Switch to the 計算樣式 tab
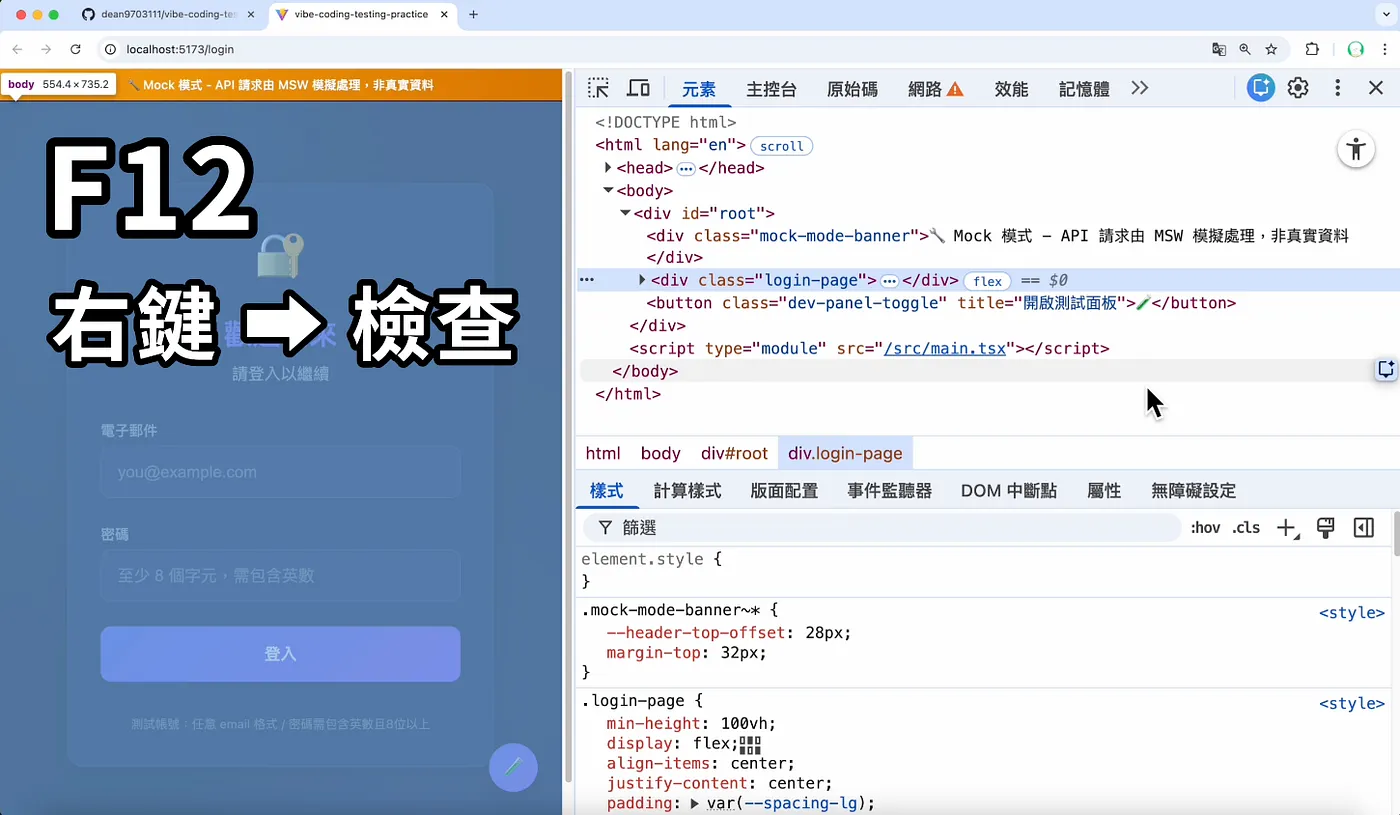This screenshot has width=1400, height=815. (x=687, y=491)
